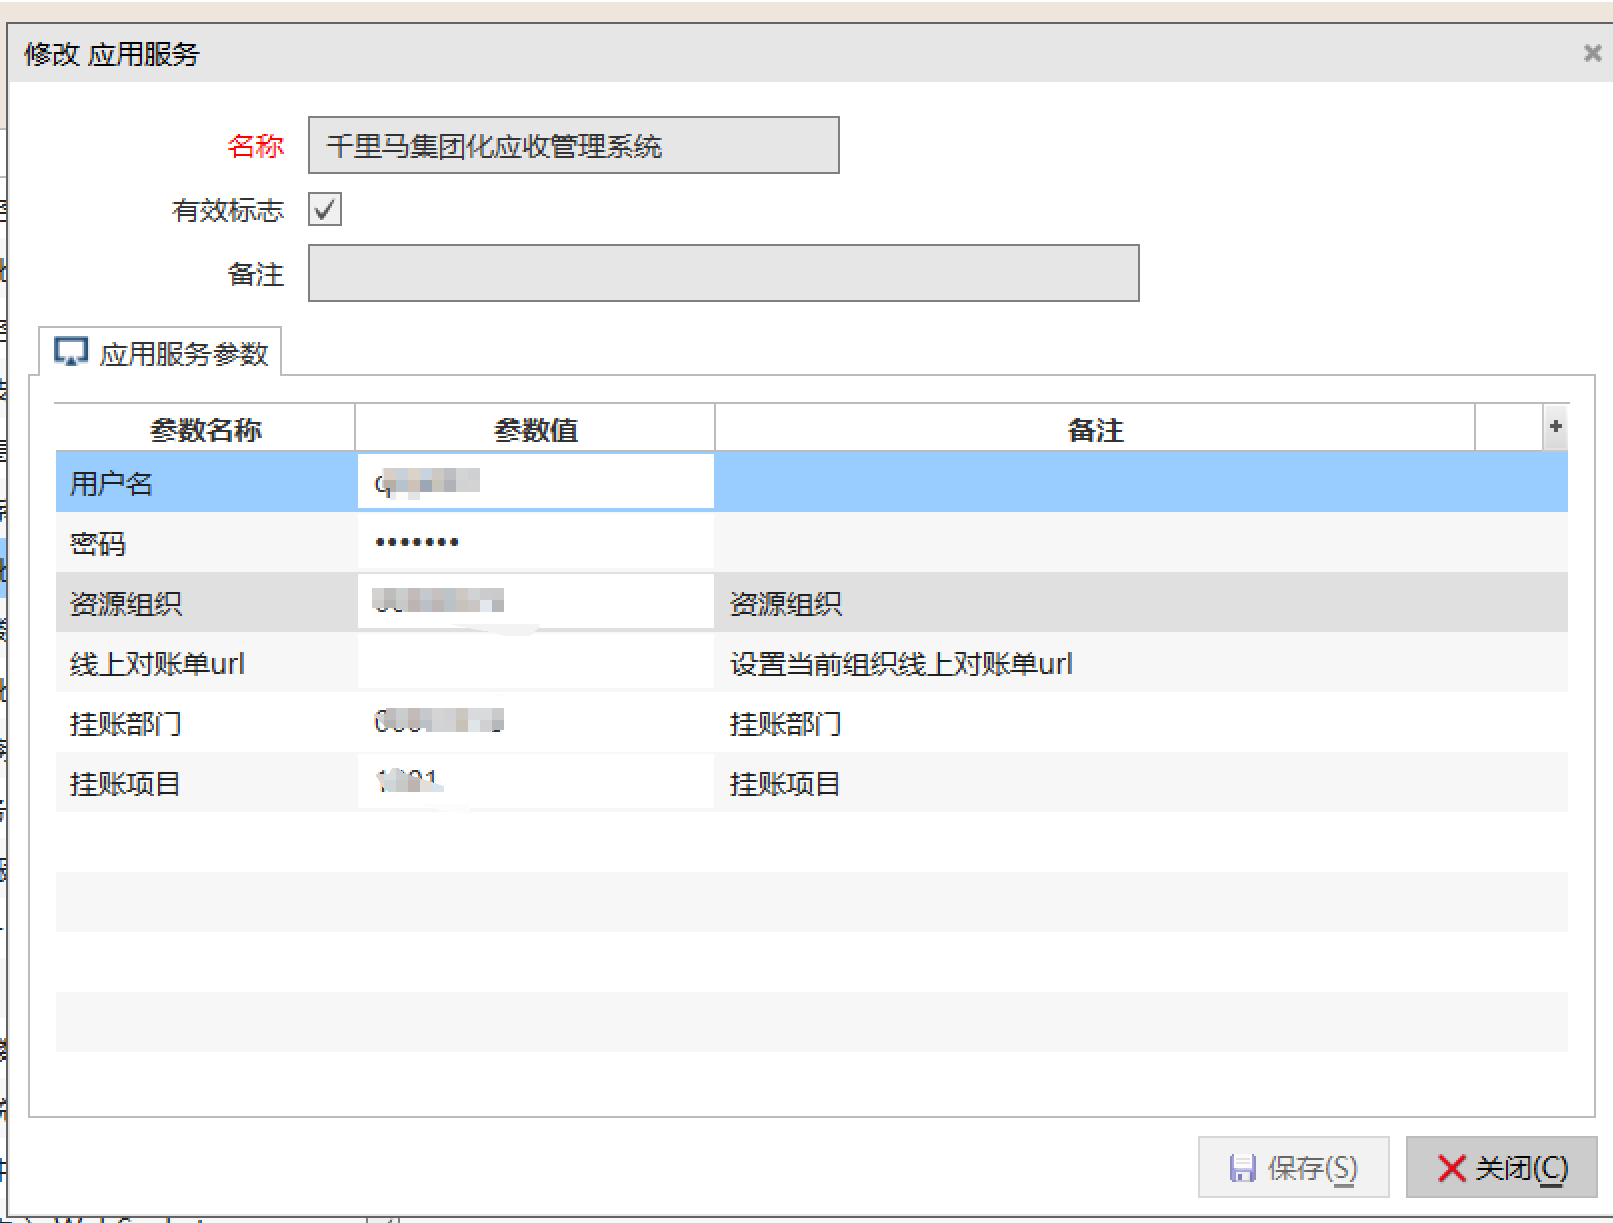This screenshot has width=1613, height=1223.
Task: Select the 密码 row name cell
Action: tap(206, 543)
